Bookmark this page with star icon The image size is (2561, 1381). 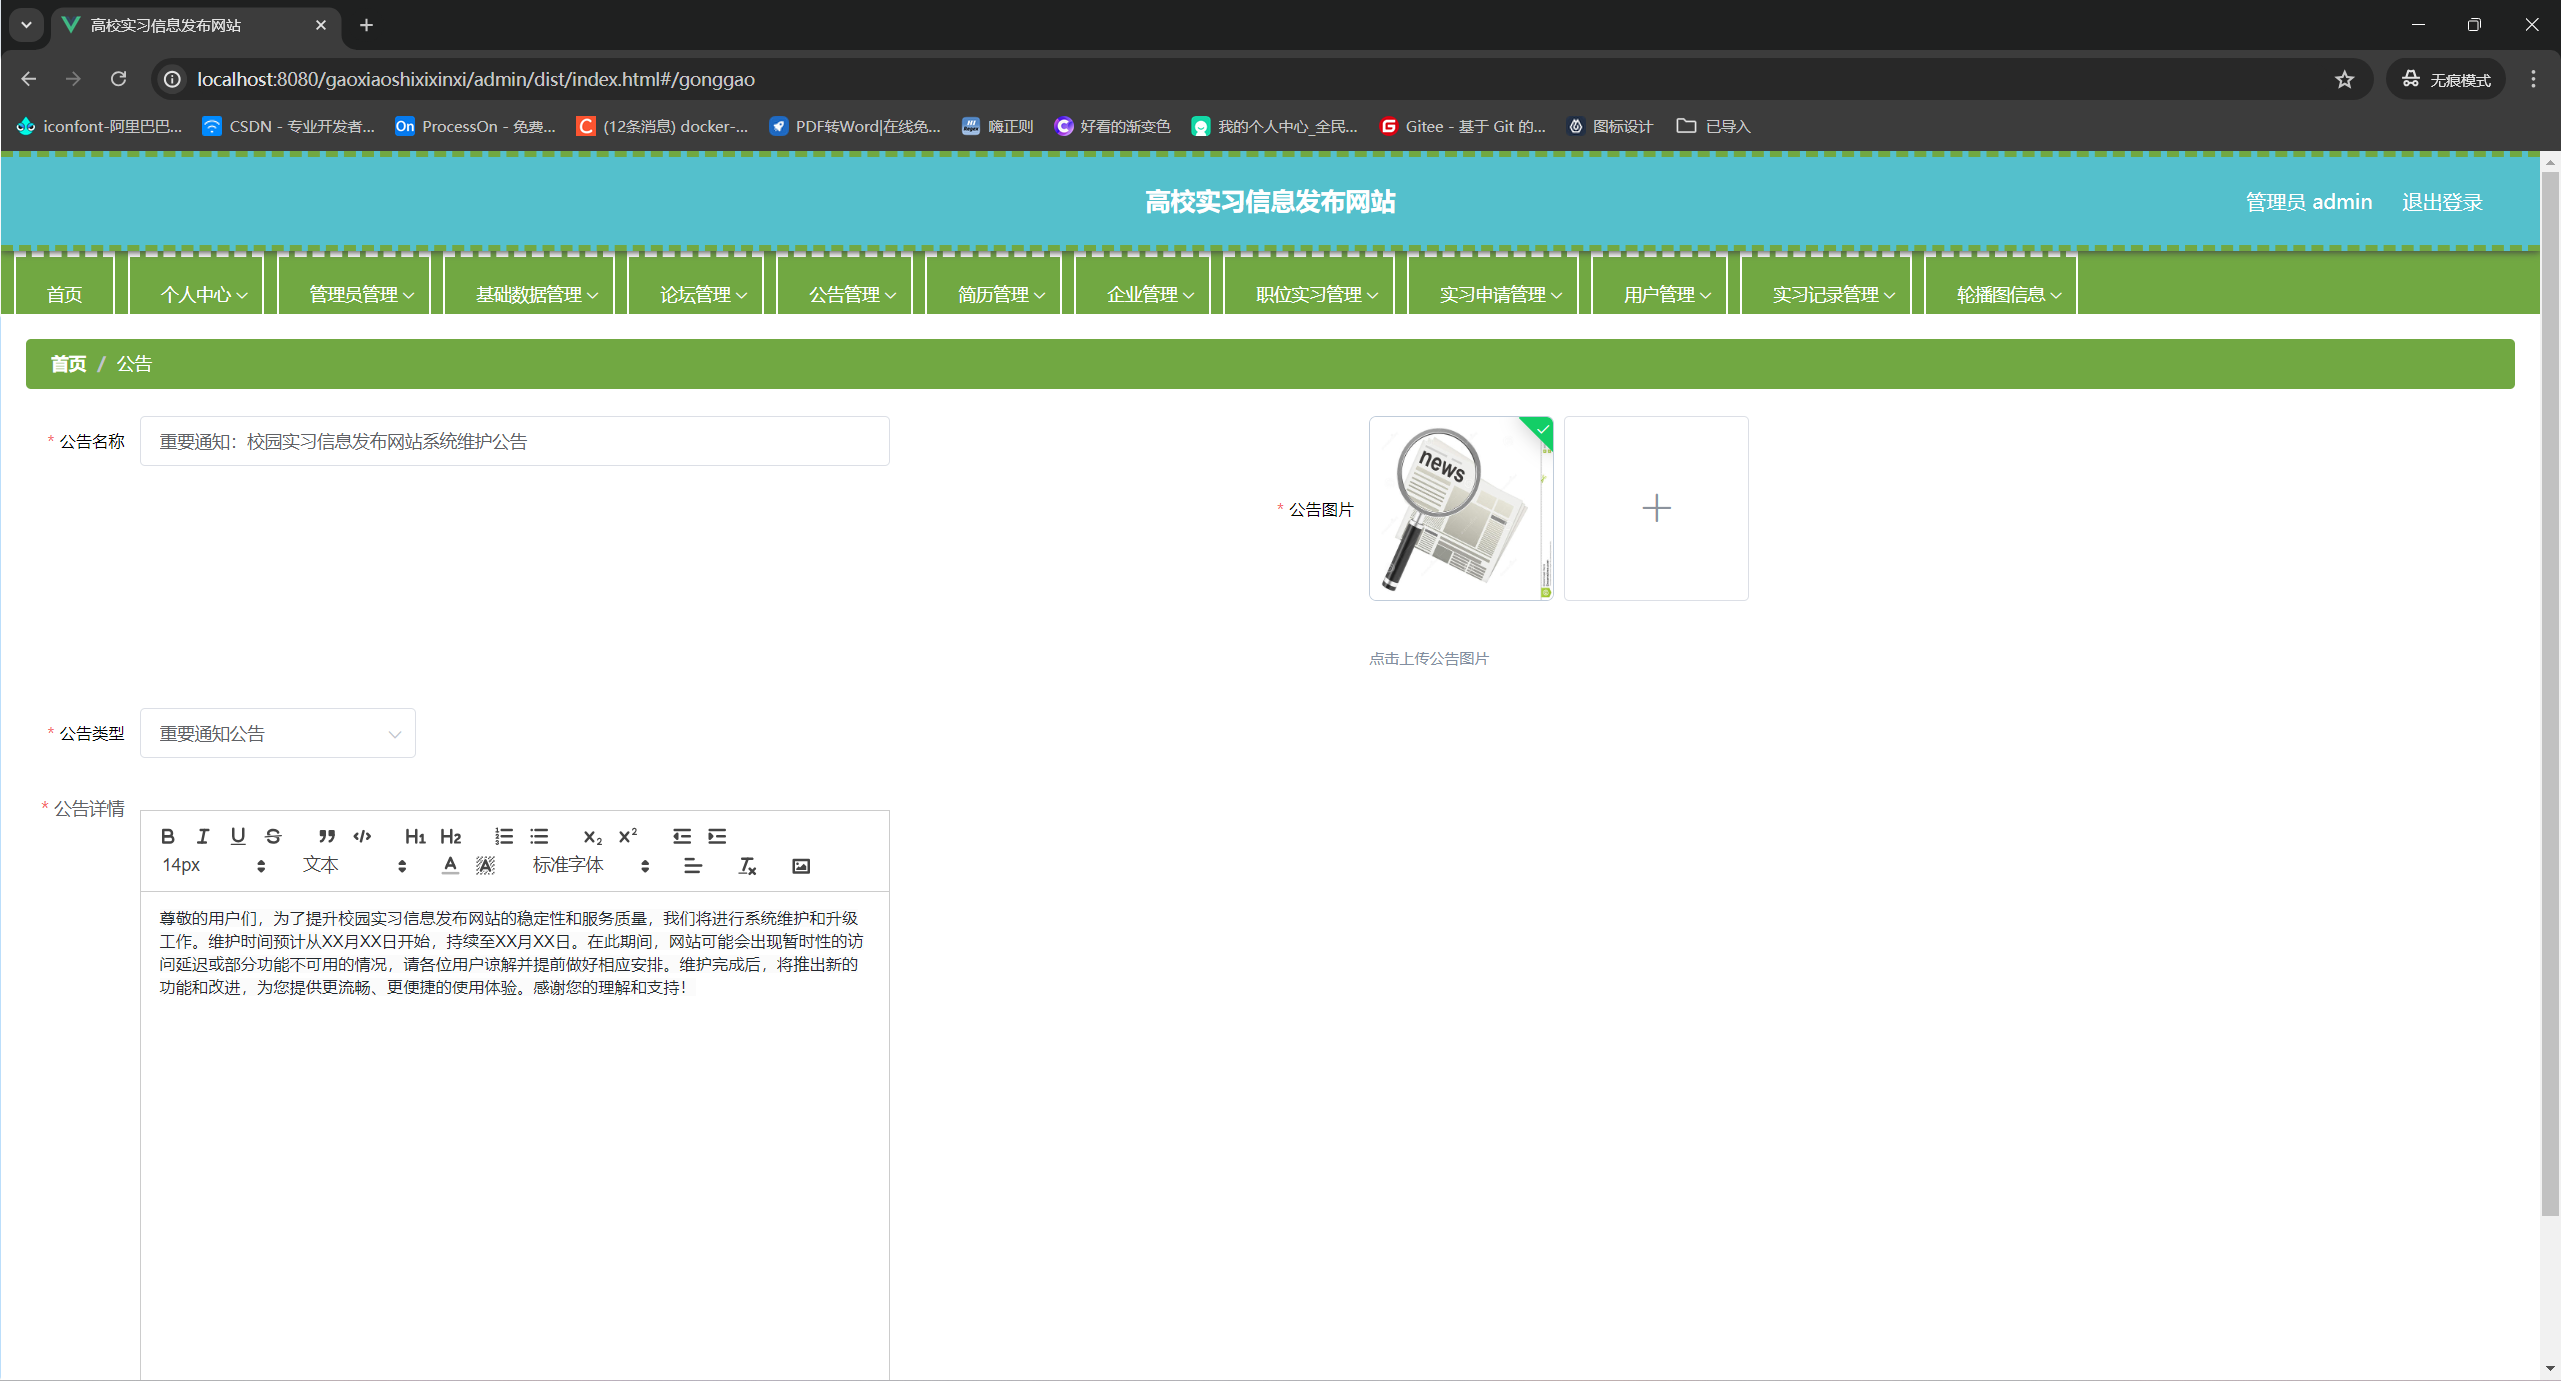2344,79
